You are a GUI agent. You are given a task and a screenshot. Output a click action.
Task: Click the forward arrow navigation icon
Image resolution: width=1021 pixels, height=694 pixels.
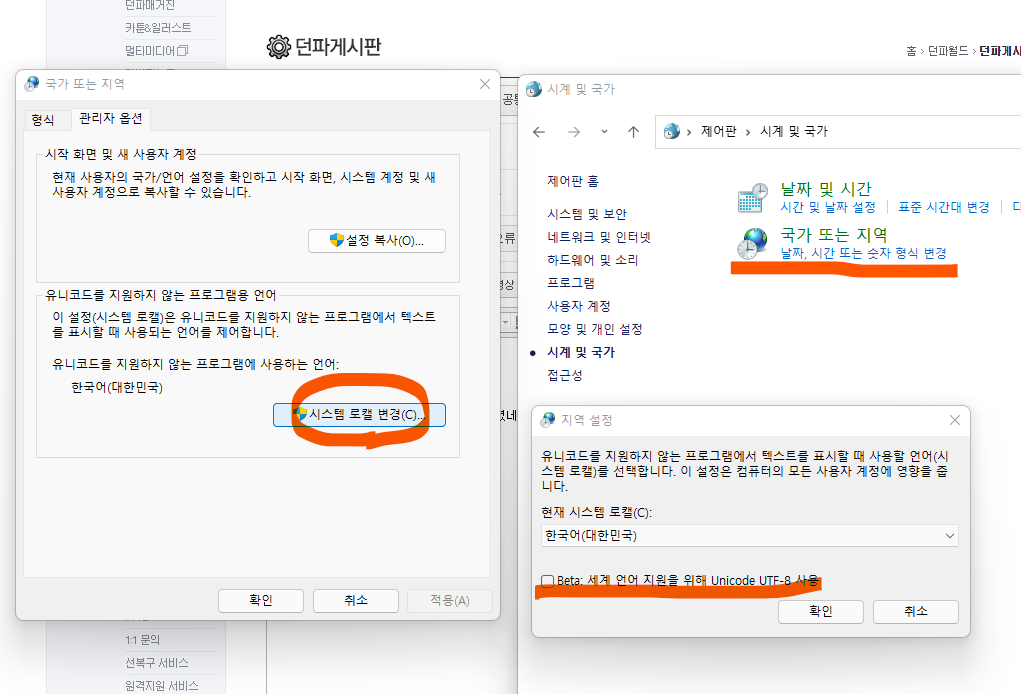[x=573, y=132]
